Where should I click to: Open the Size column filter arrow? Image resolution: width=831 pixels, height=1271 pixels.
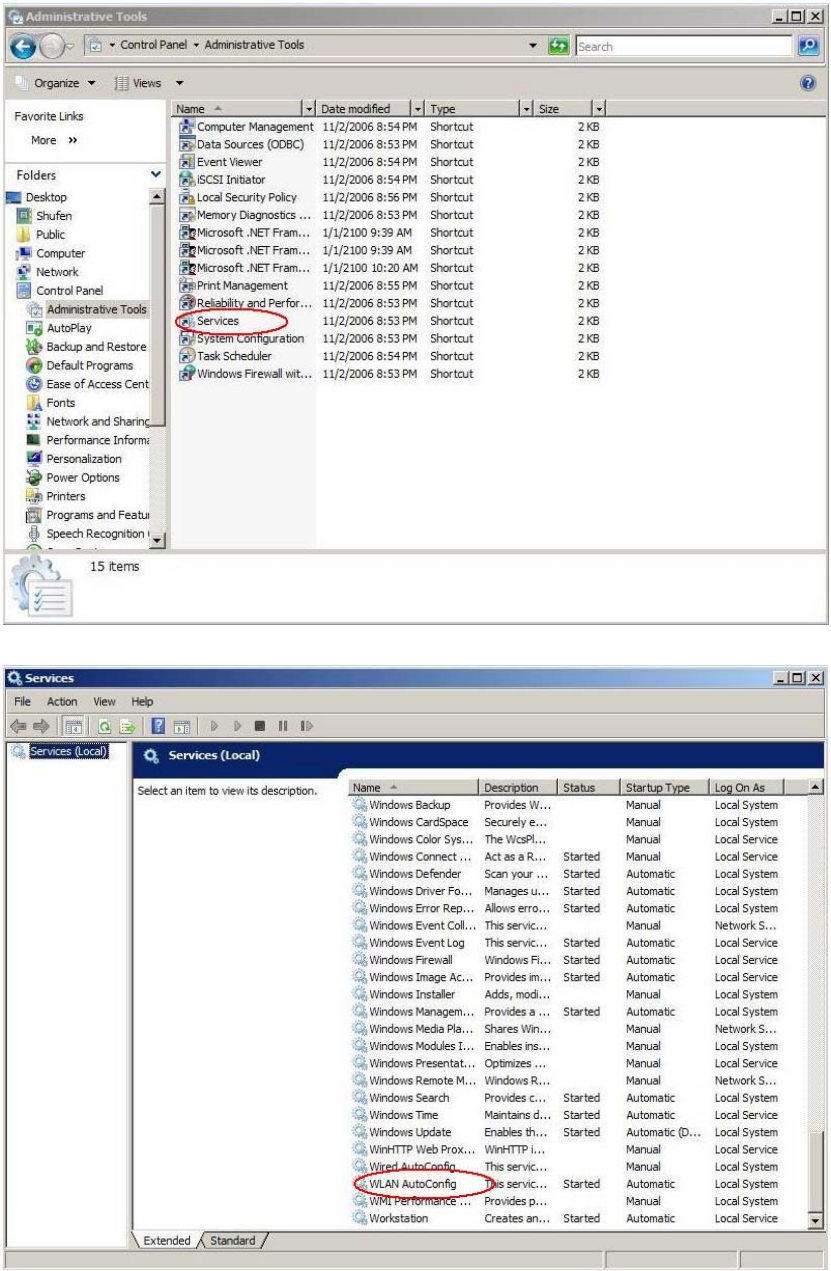pos(599,108)
